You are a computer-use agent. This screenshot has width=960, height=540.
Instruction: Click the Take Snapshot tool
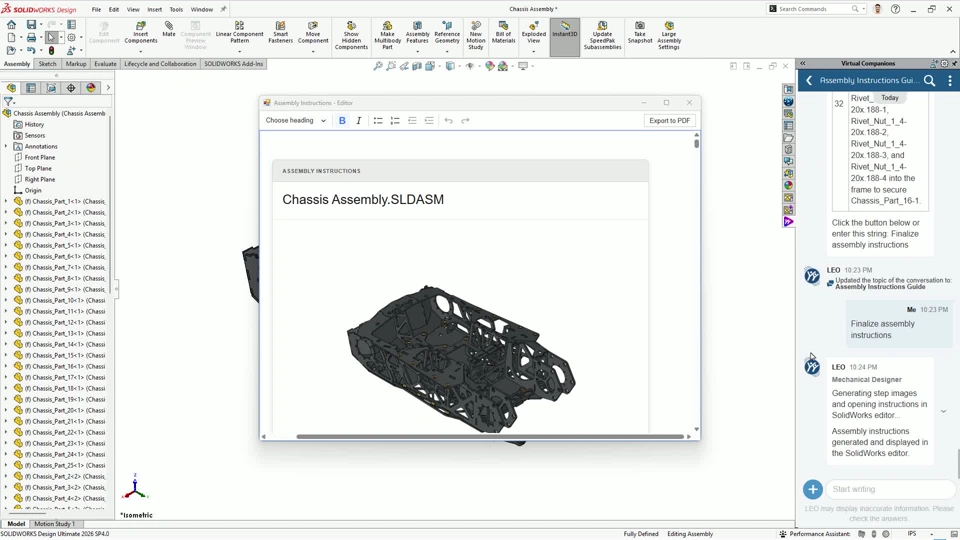(640, 33)
